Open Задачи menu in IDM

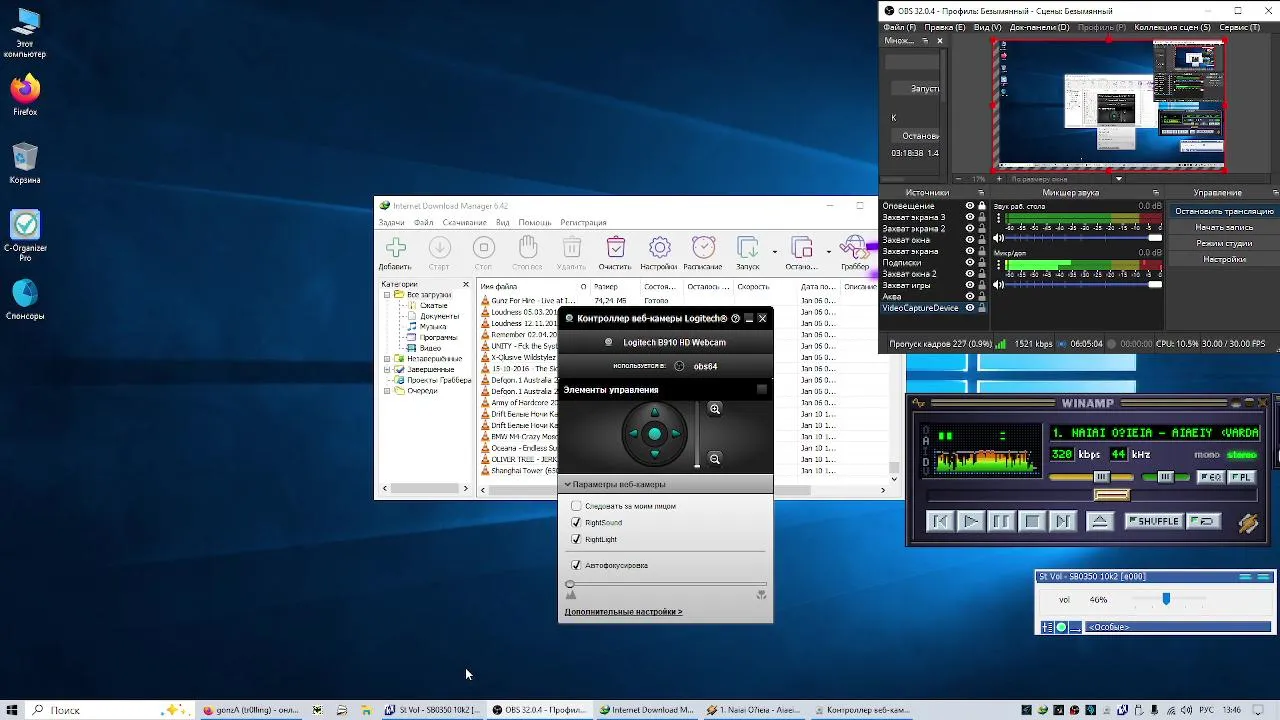[x=391, y=223]
